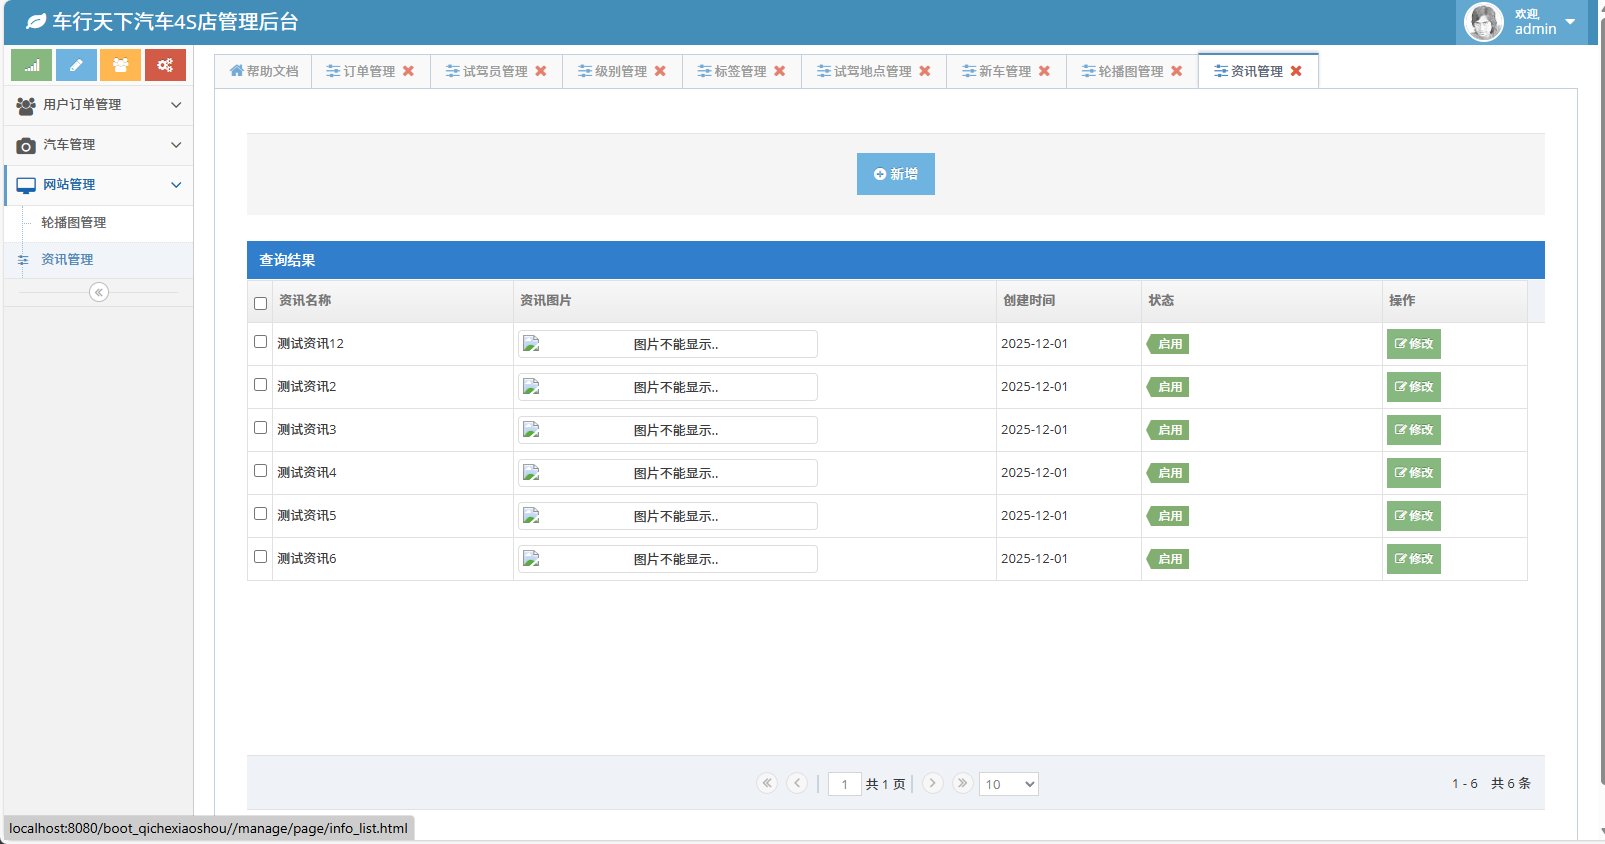Click the orange users shortcut icon
The image size is (1605, 844).
coord(120,65)
